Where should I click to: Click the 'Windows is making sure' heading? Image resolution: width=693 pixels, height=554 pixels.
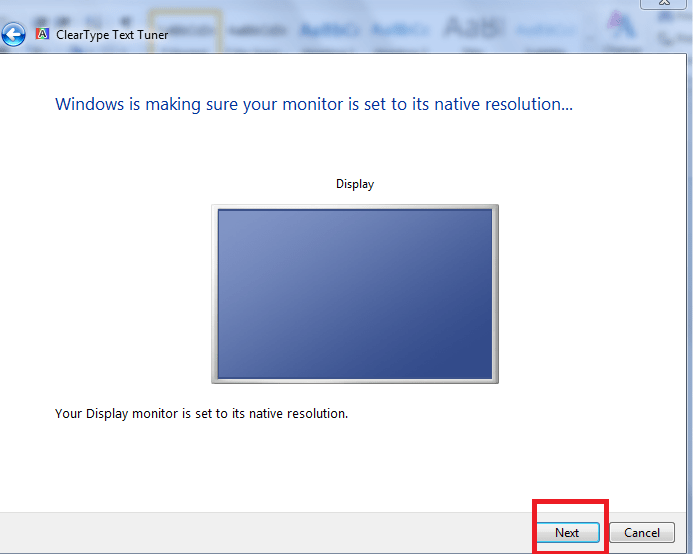click(314, 105)
